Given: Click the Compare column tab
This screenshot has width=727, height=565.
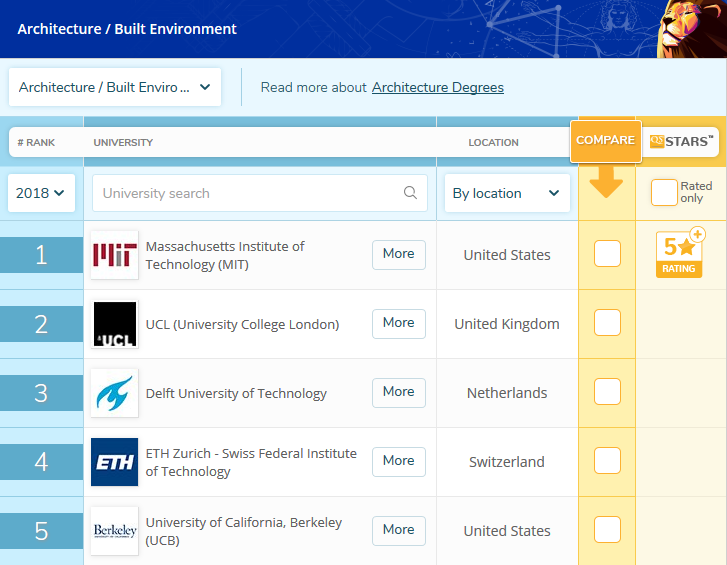Looking at the screenshot, I should click(606, 140).
